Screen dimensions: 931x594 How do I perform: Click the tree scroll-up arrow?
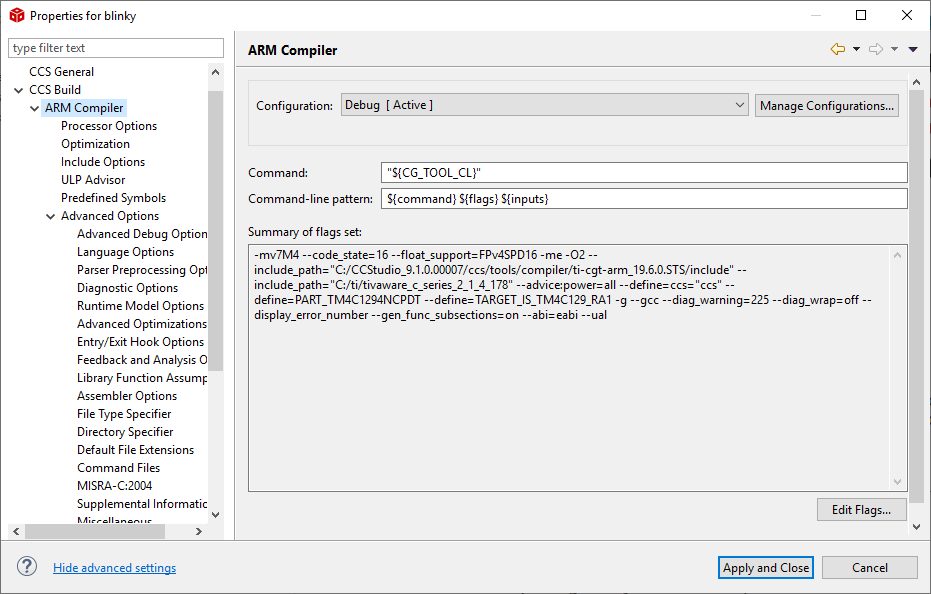coord(216,72)
